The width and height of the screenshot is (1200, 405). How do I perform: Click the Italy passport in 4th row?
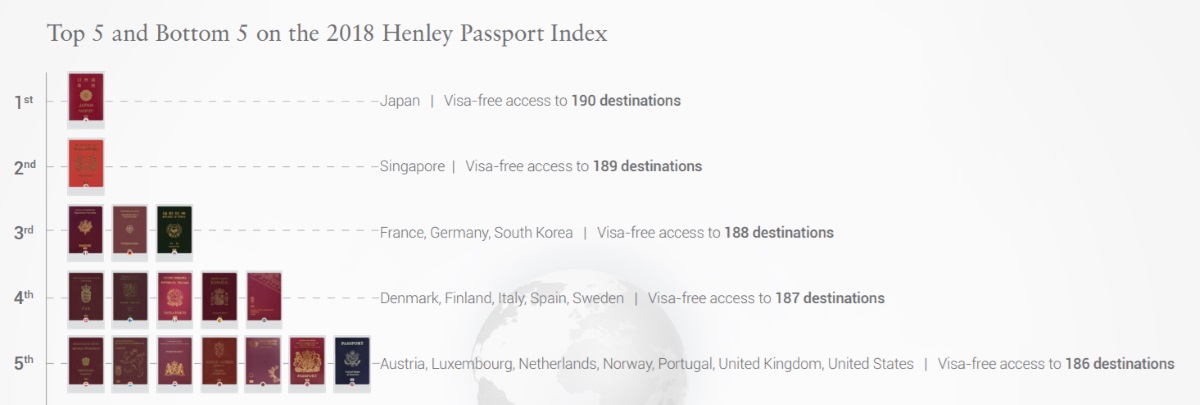174,297
